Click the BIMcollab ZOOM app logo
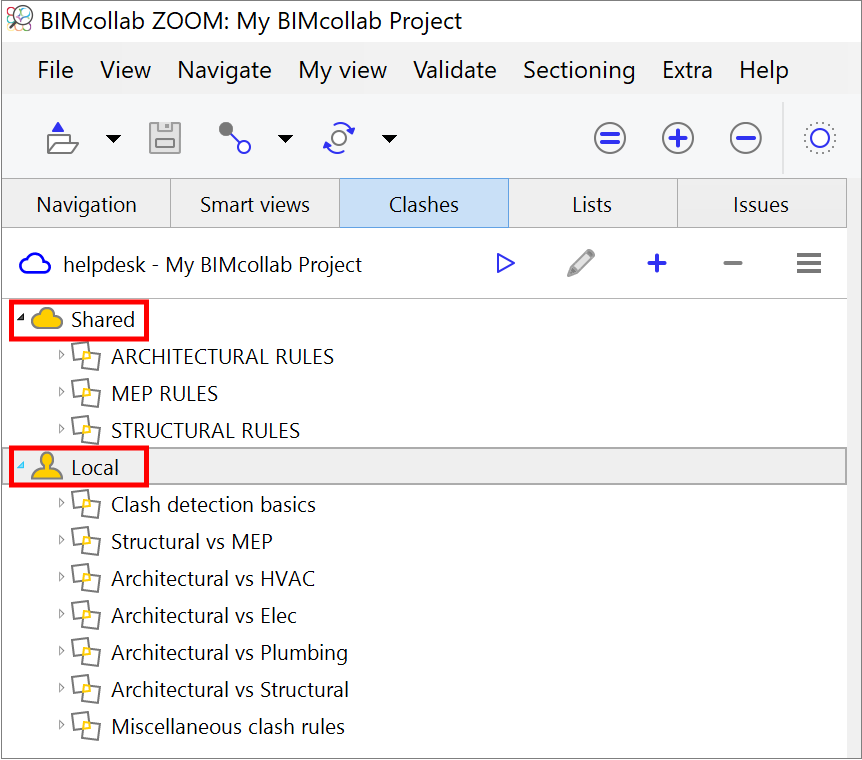The image size is (862, 760). coord(19,18)
